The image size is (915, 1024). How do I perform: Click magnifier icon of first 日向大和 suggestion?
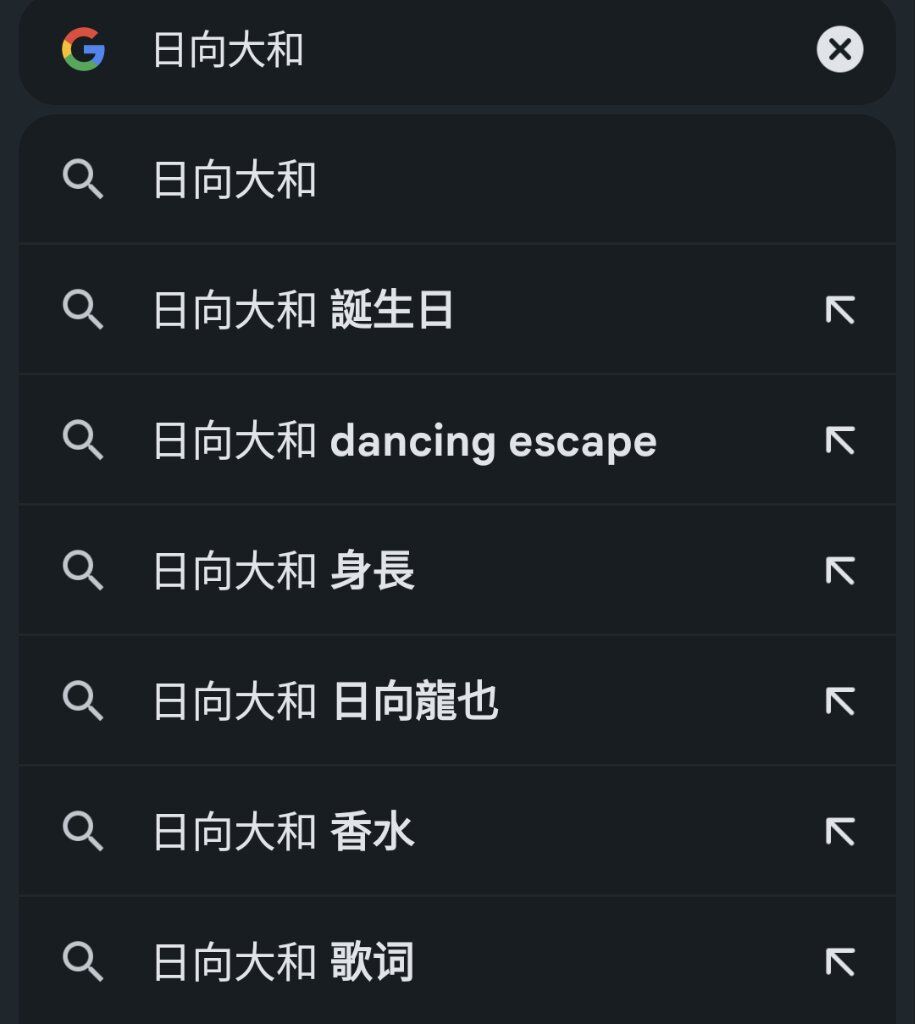[83, 179]
